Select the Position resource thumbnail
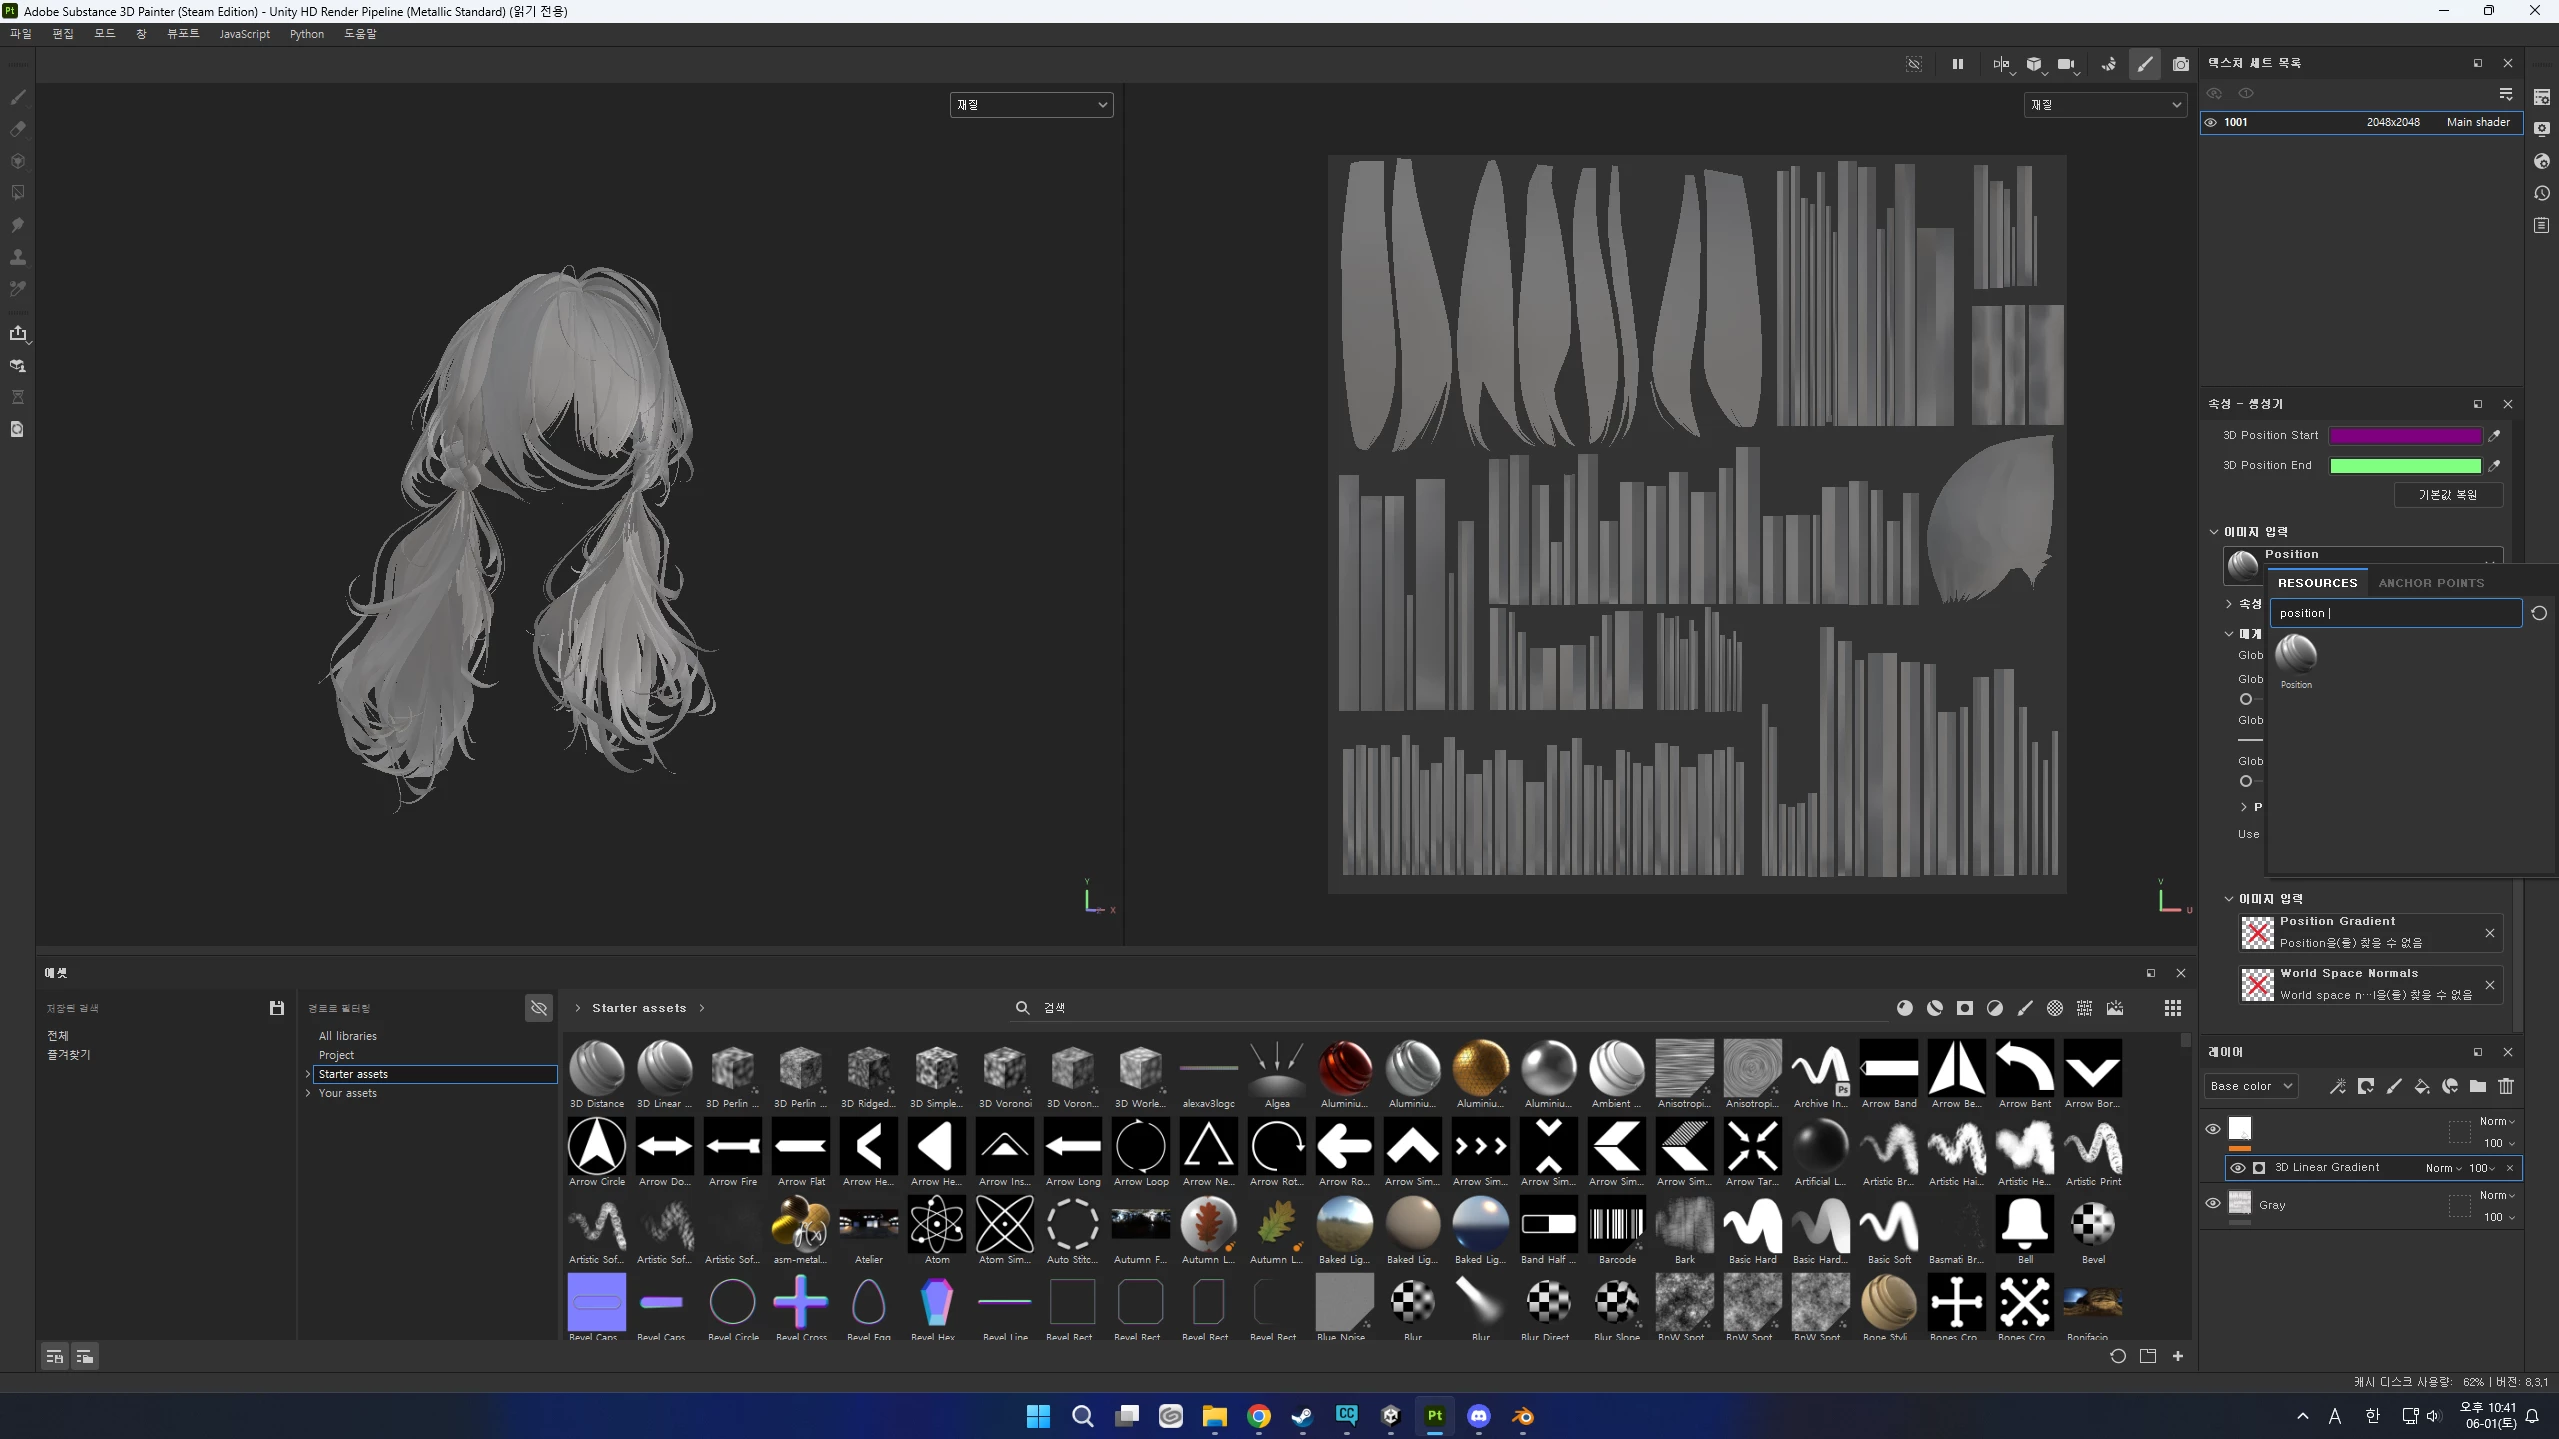Screen dimensions: 2559x1439 (x=2295, y=655)
